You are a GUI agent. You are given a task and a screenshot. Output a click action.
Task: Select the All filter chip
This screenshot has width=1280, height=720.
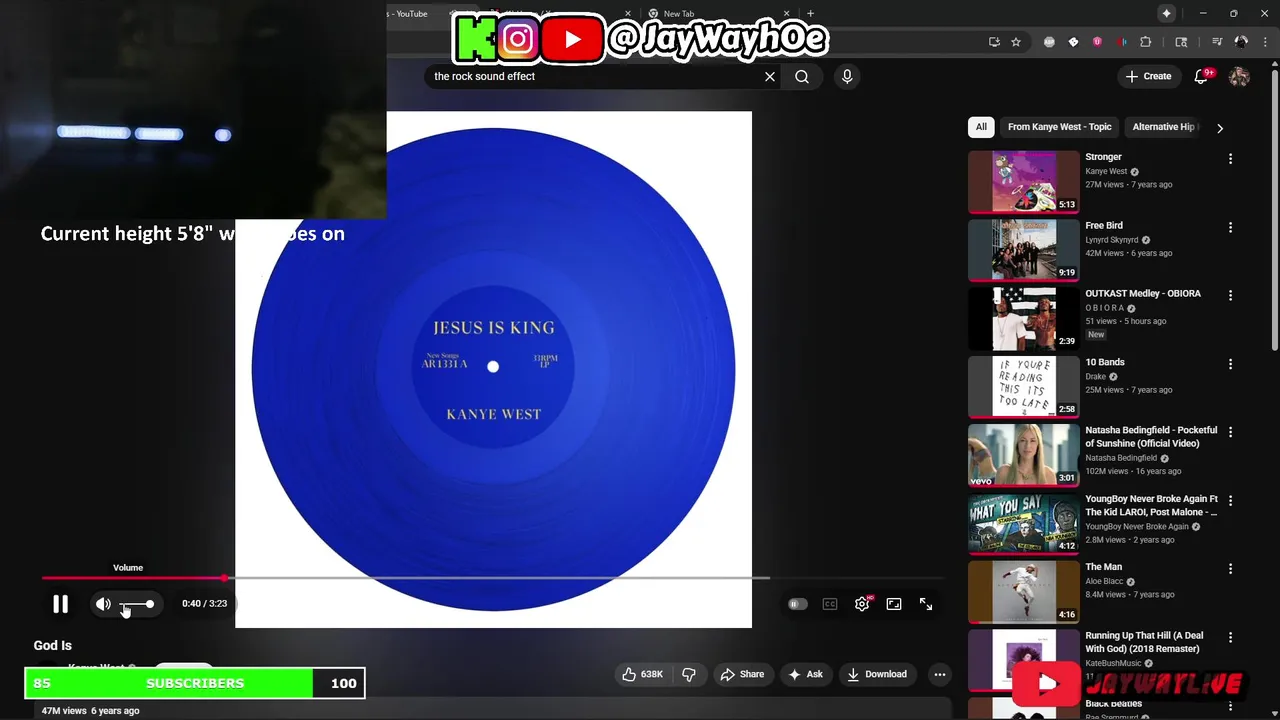coord(981,127)
